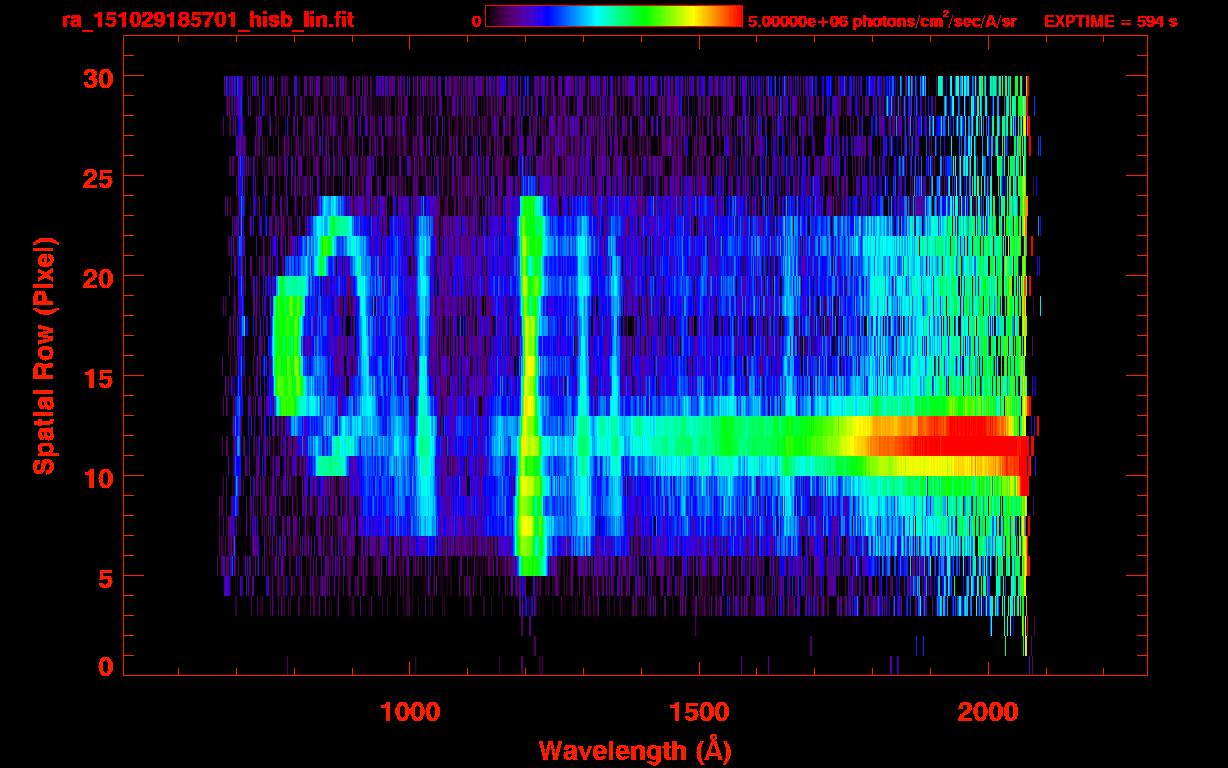The width and height of the screenshot is (1228, 768).
Task: Click the y-axis tick label 30
Action: click(97, 77)
